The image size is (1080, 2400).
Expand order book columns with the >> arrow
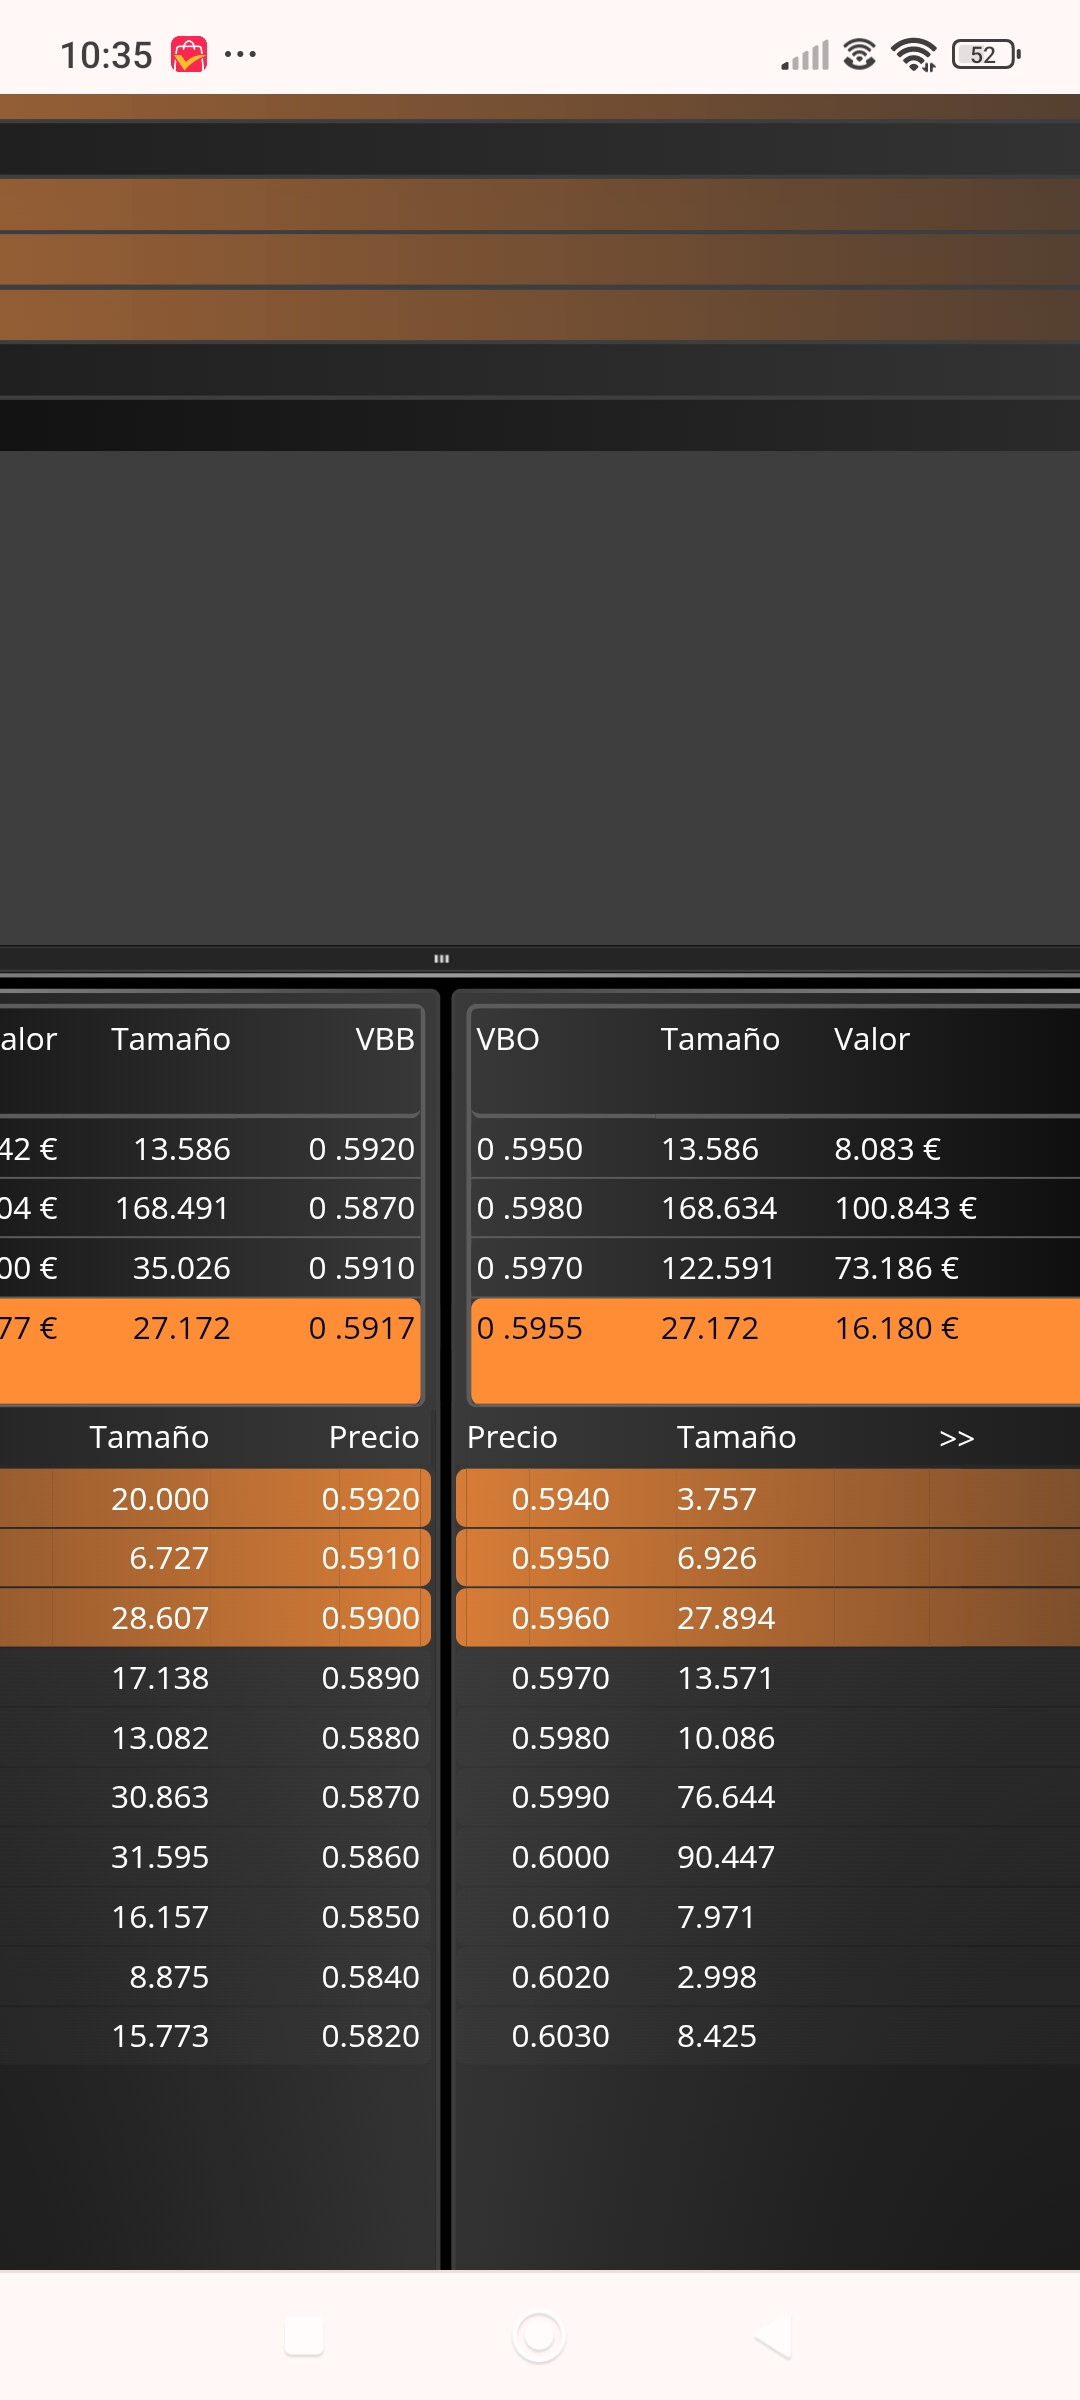pos(957,1438)
